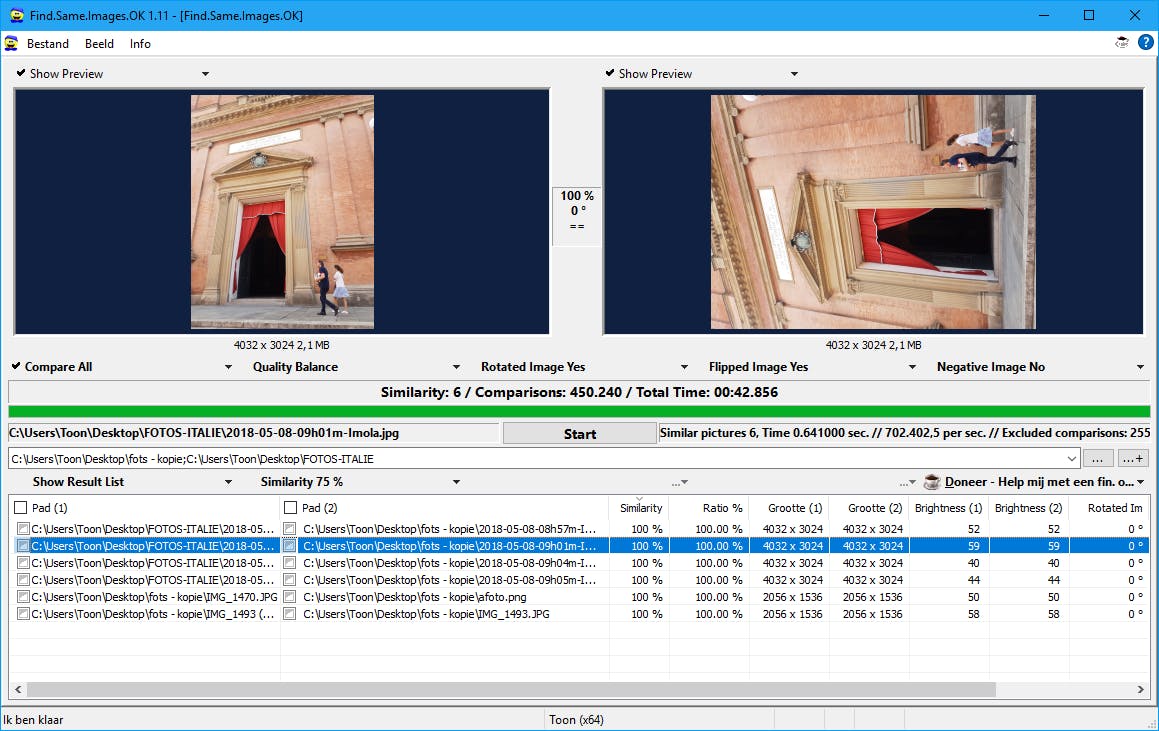Click the coffee cup icon in menu bar
This screenshot has width=1159, height=731.
pyautogui.click(x=1122, y=43)
